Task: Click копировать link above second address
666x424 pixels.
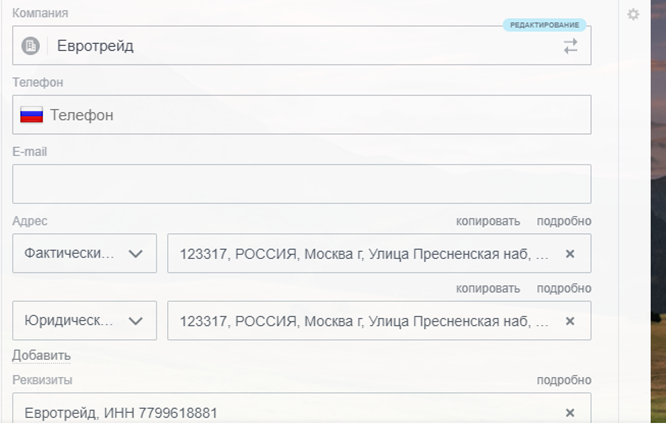Action: [488, 288]
